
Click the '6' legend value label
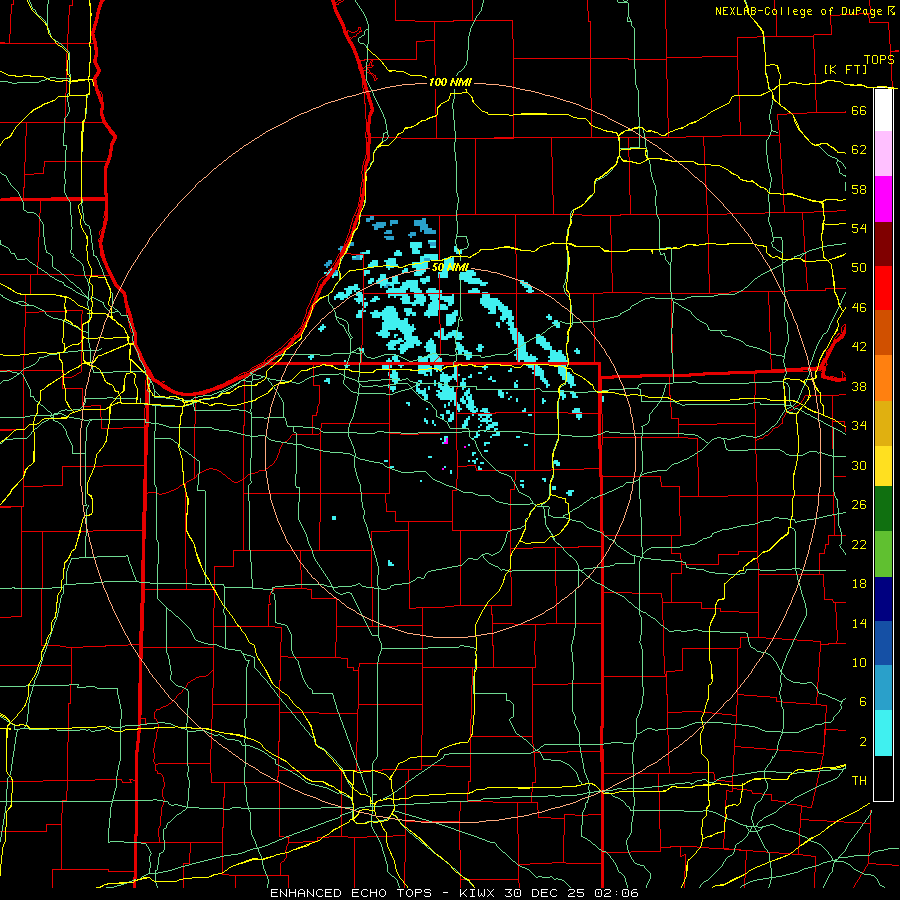pyautogui.click(x=862, y=702)
